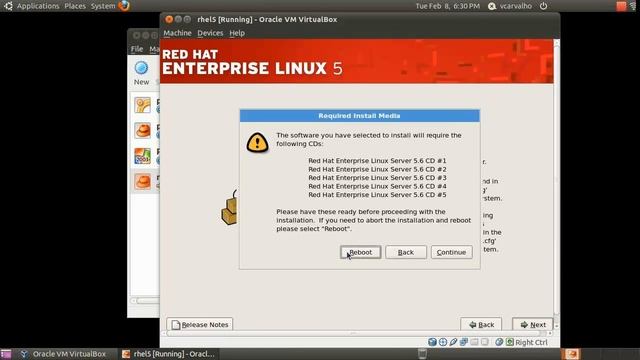
Task: Click the Reboot button in the dialog
Action: point(360,252)
